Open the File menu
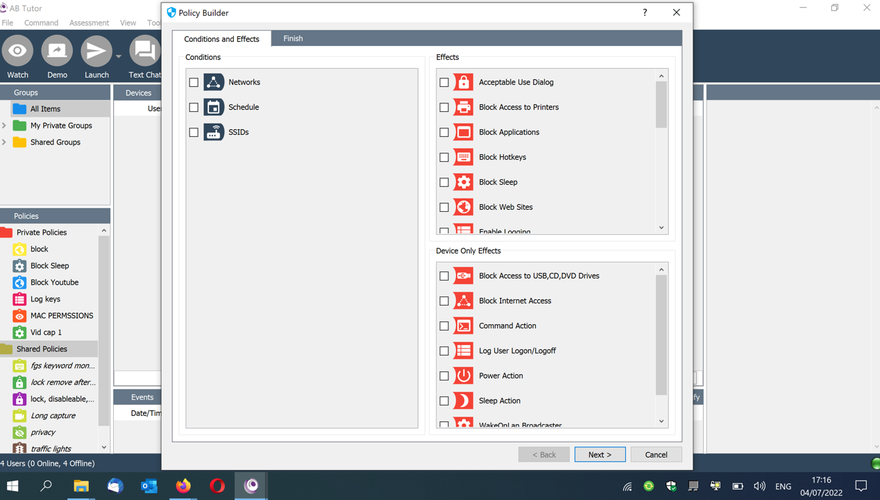The width and height of the screenshot is (880, 500). point(7,23)
